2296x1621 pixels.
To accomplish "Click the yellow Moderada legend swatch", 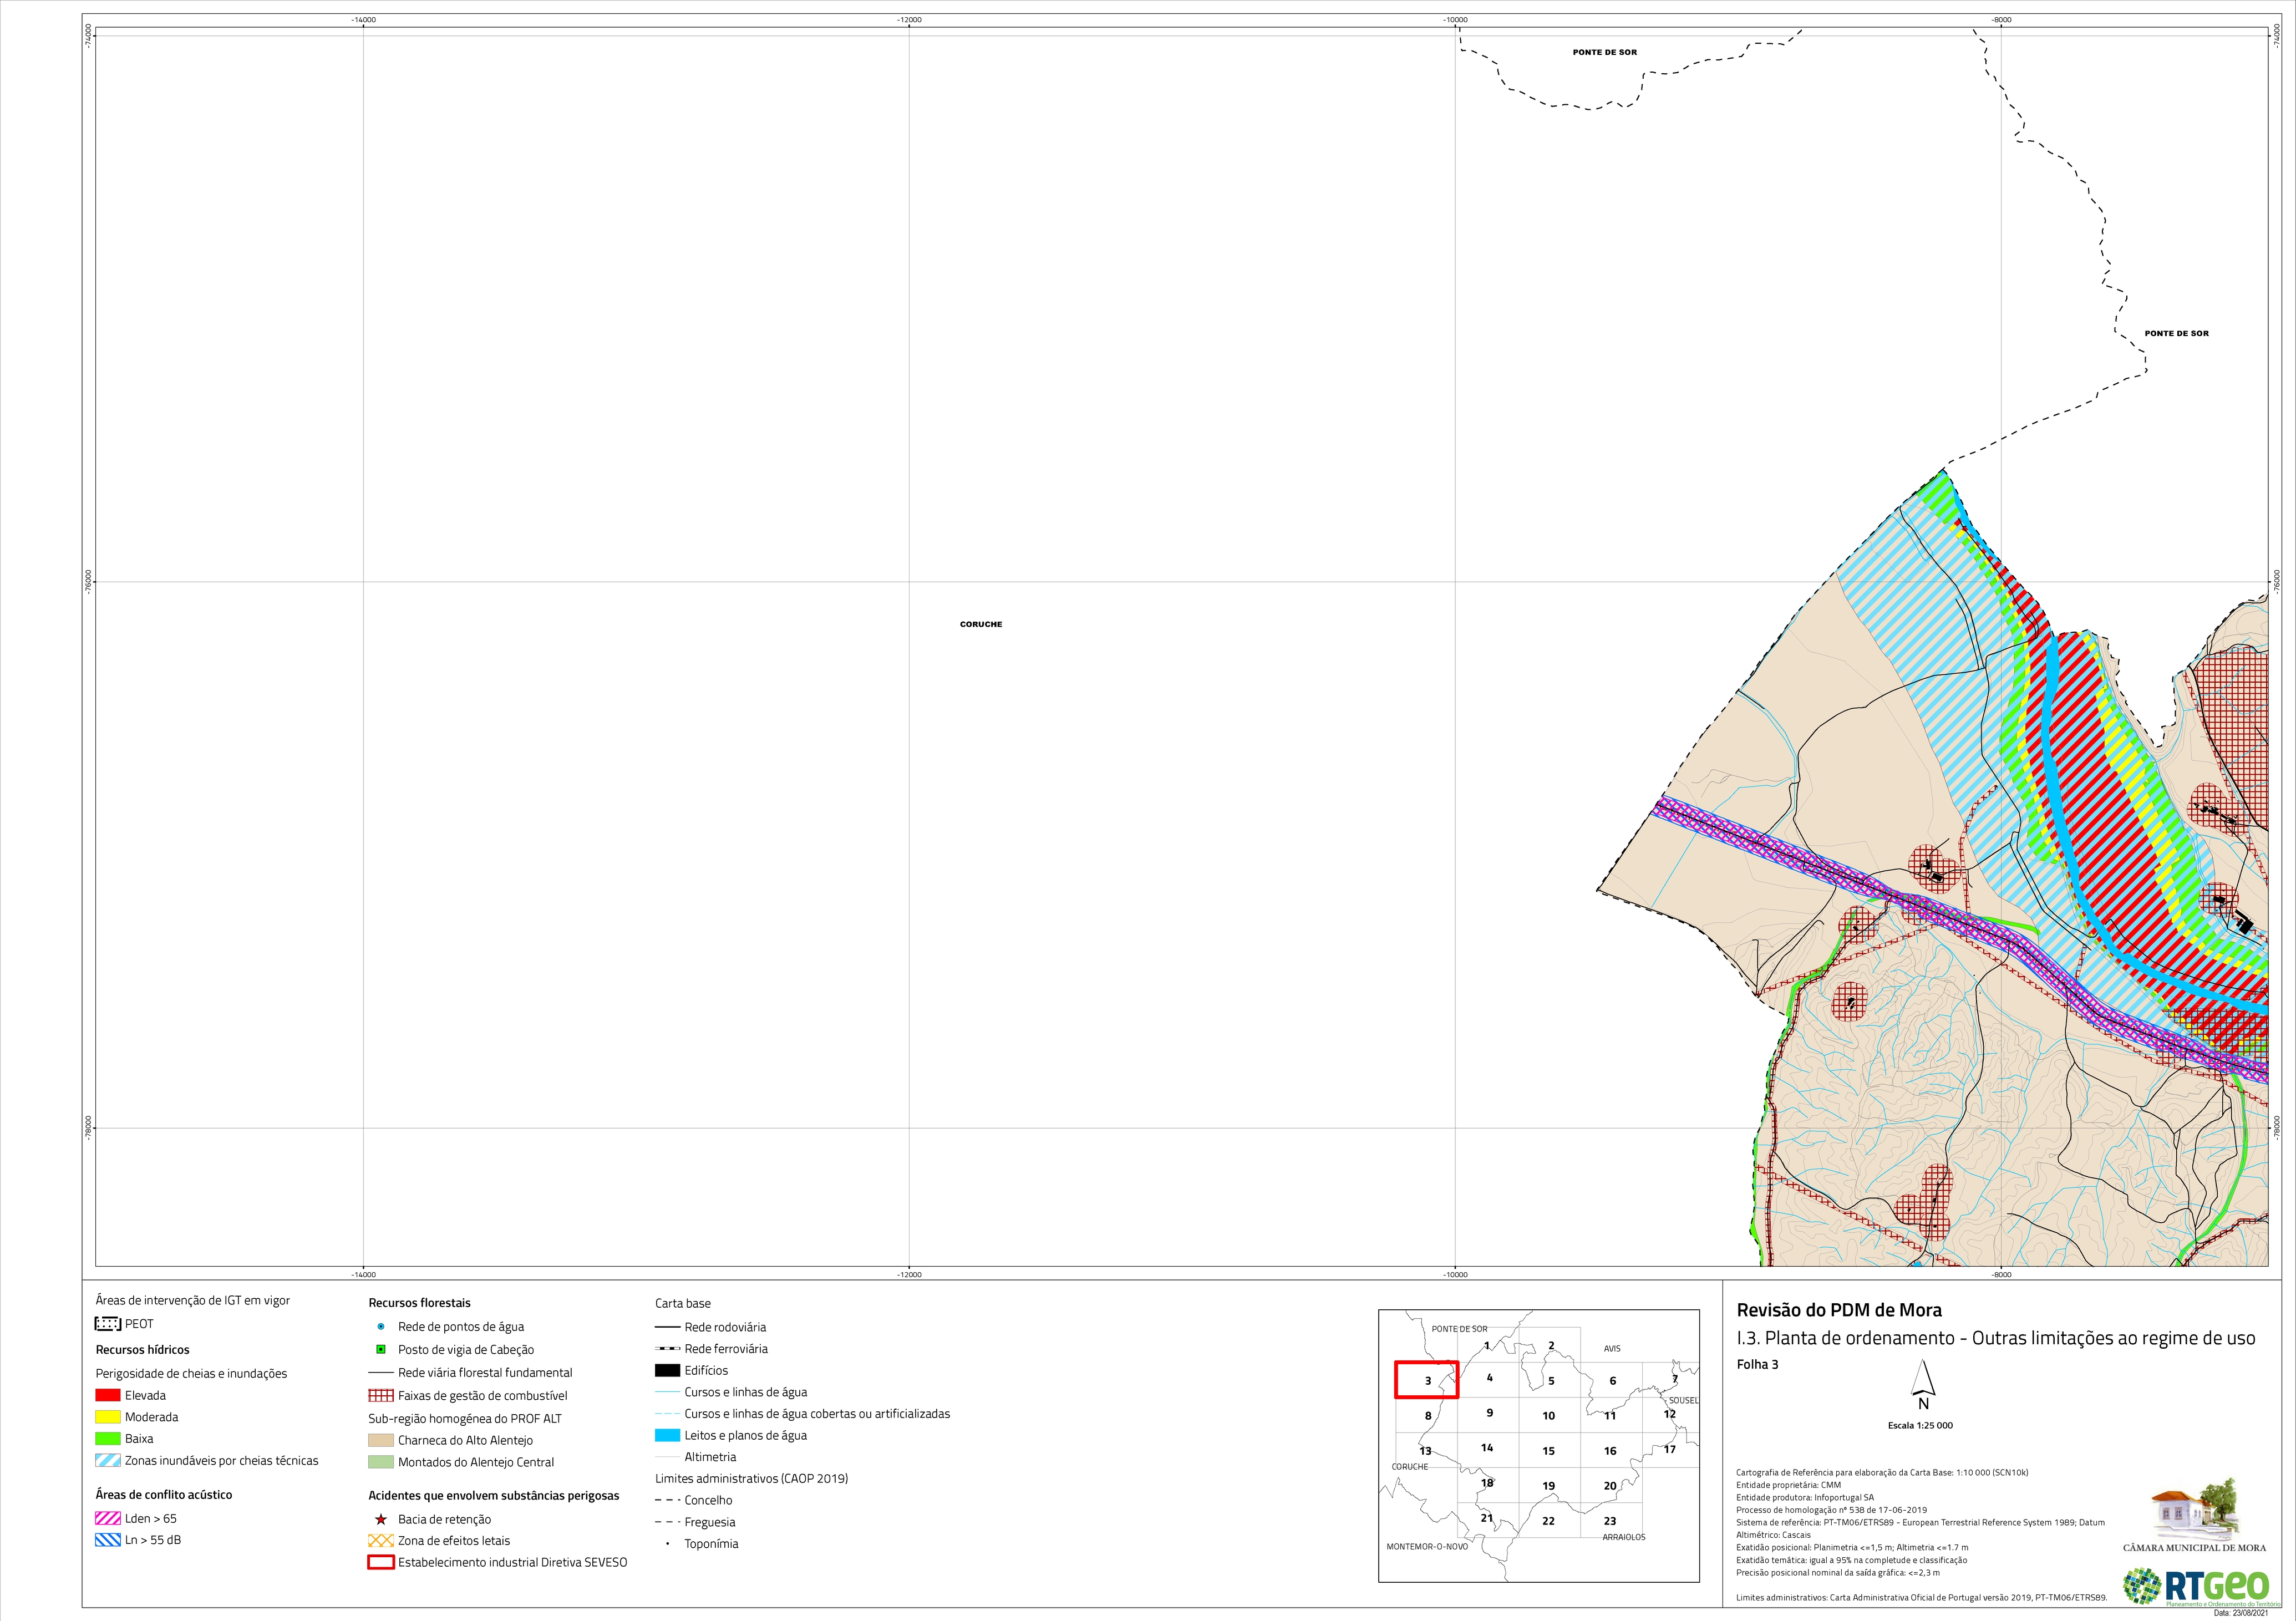I will [x=108, y=1417].
